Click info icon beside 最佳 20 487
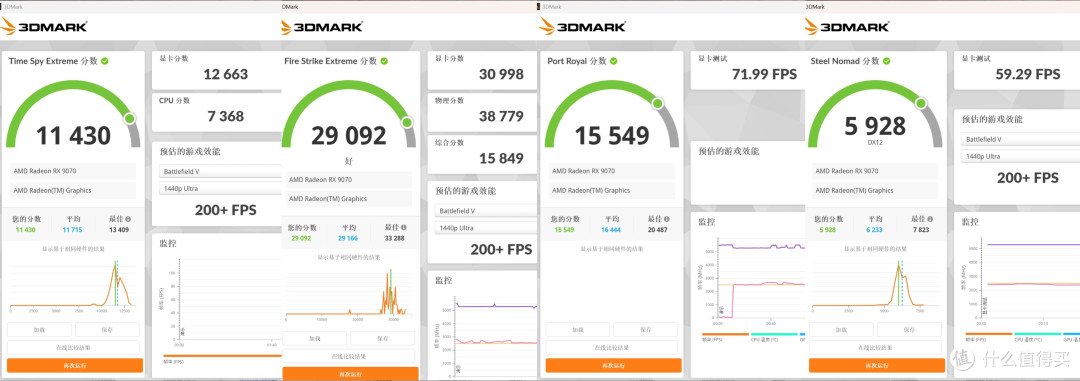1080x381 pixels. click(x=667, y=218)
